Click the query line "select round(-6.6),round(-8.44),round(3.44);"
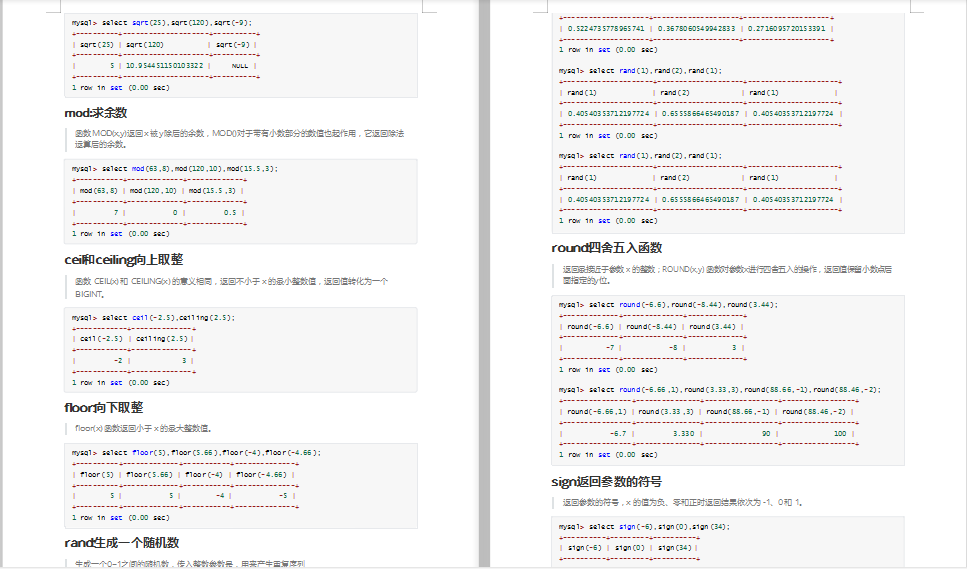Image resolution: width=967 pixels, height=569 pixels. (x=683, y=305)
